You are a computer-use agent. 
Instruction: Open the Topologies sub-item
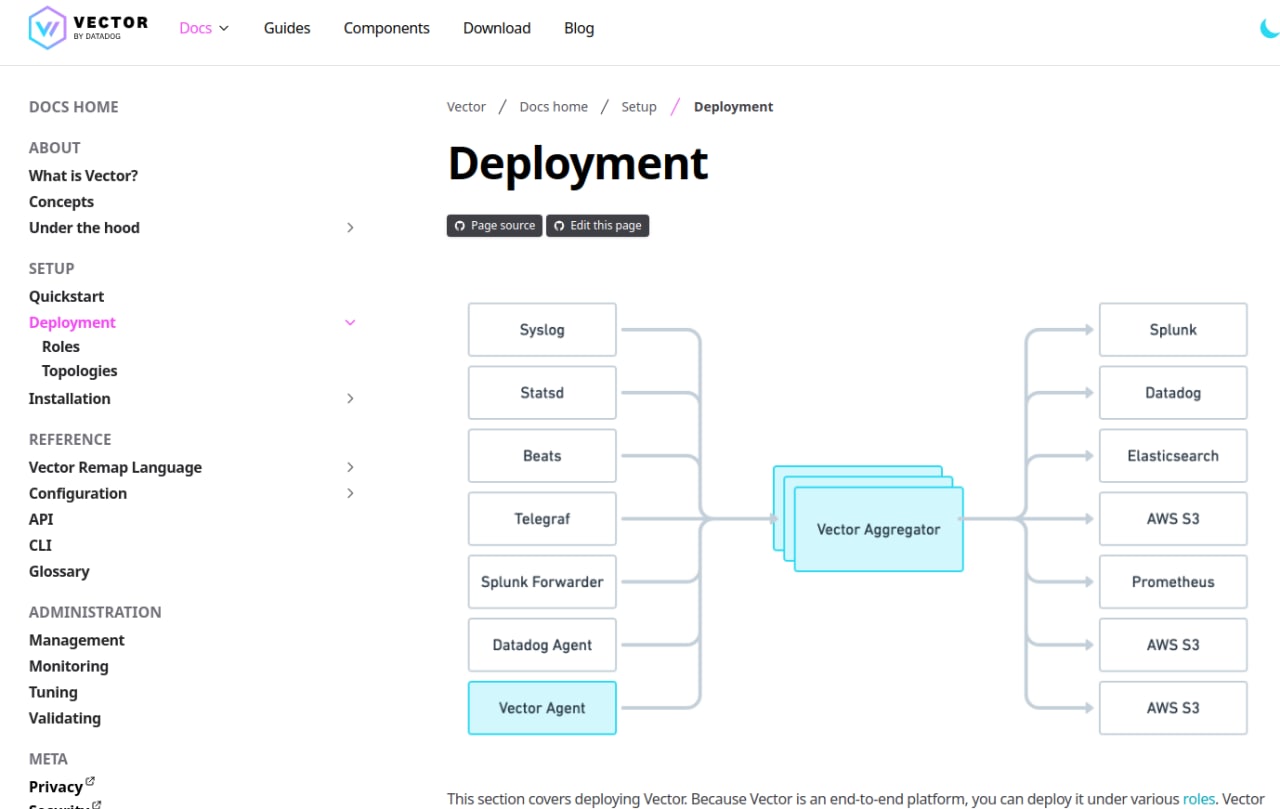point(79,371)
